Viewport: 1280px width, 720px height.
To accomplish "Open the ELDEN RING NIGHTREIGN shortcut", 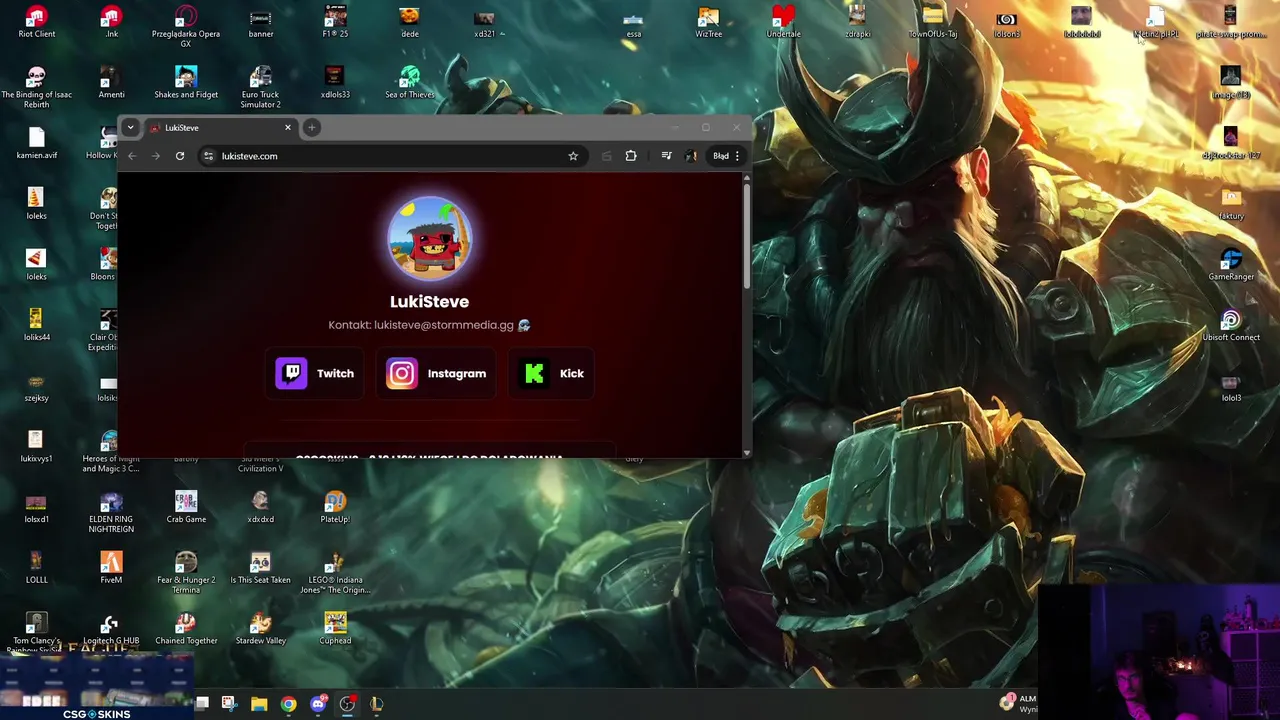I will (111, 512).
